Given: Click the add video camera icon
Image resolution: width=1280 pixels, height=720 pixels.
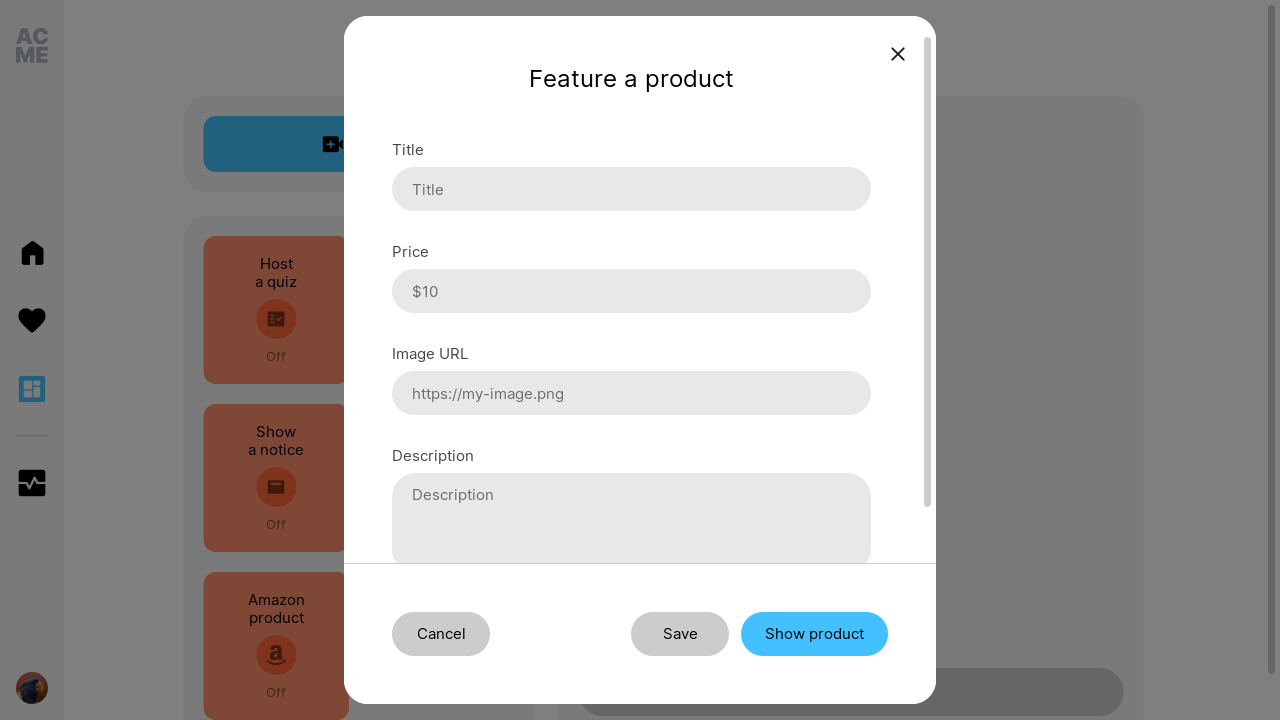Looking at the screenshot, I should click(x=333, y=144).
